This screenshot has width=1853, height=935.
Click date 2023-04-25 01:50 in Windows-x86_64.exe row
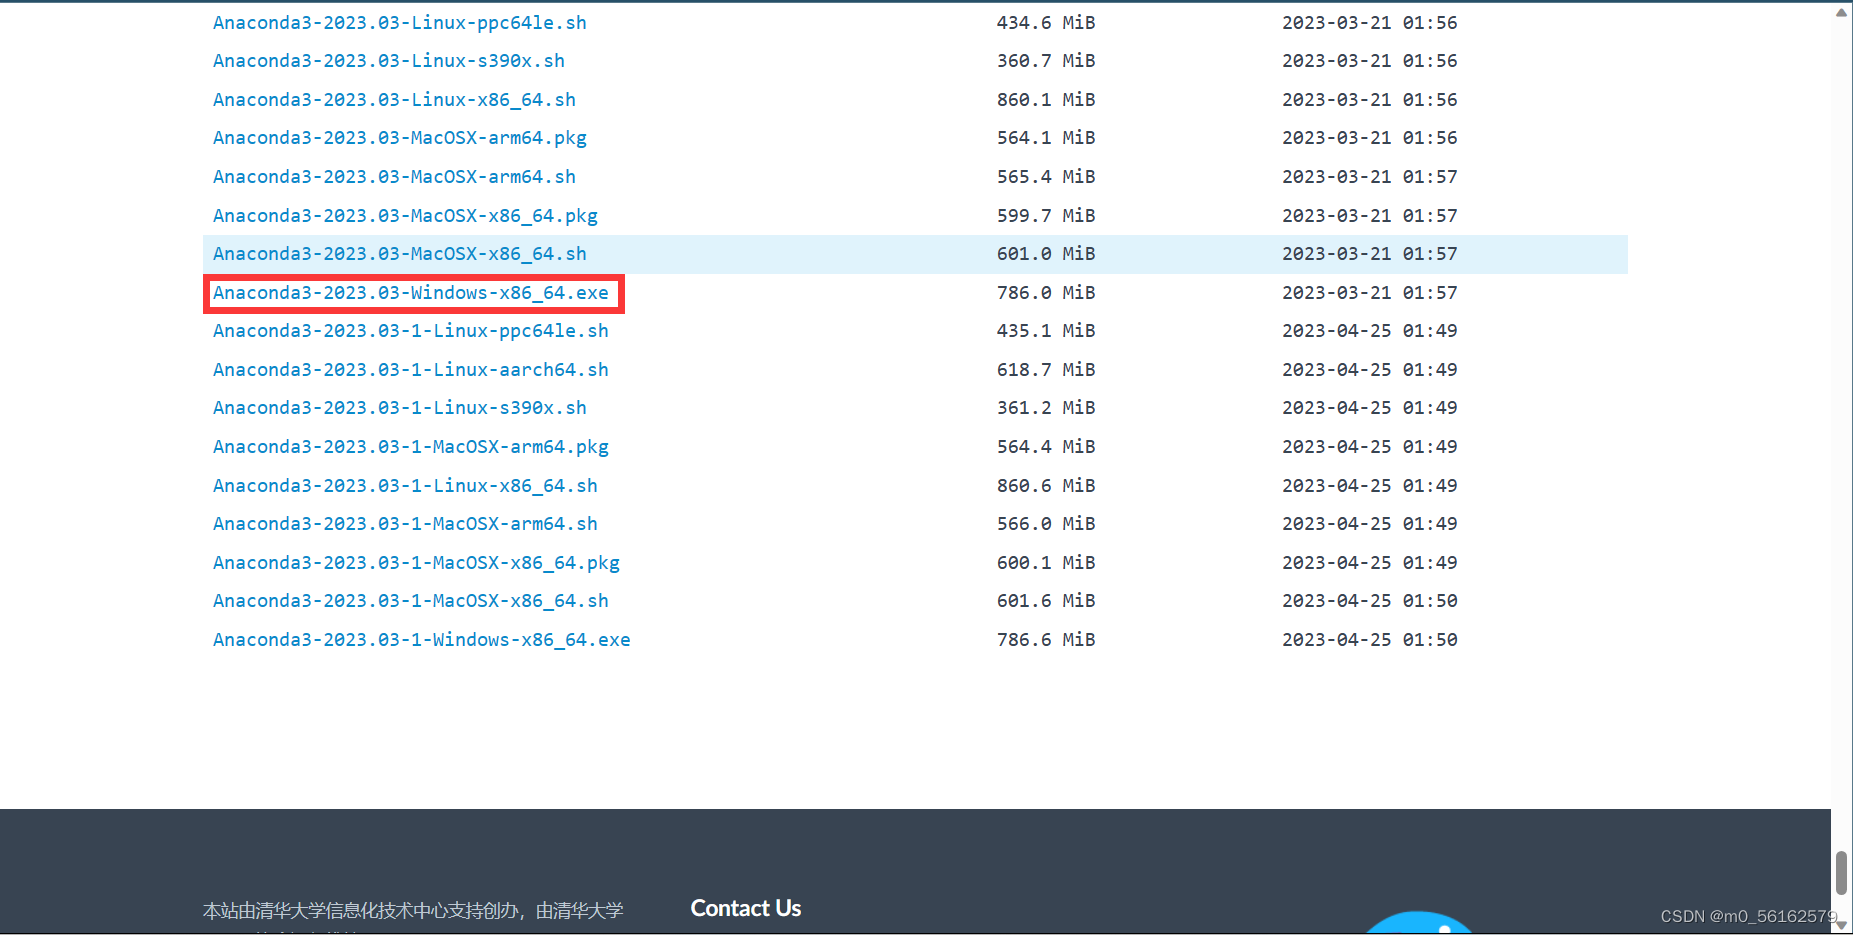[1370, 640]
